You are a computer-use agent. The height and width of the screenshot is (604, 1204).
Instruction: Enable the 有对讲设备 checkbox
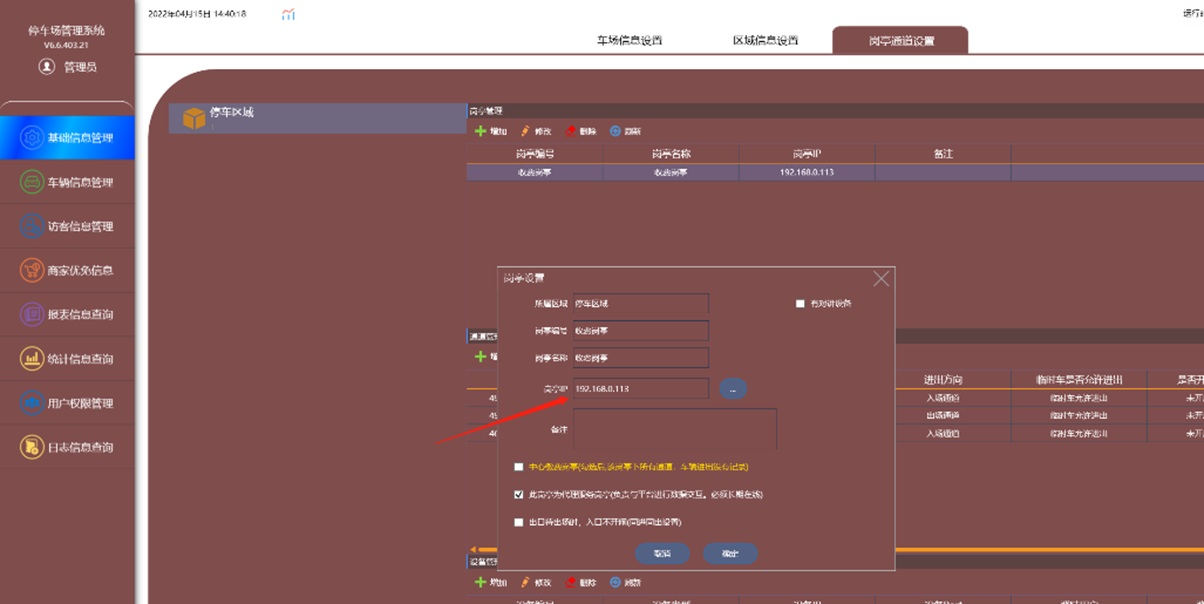800,303
